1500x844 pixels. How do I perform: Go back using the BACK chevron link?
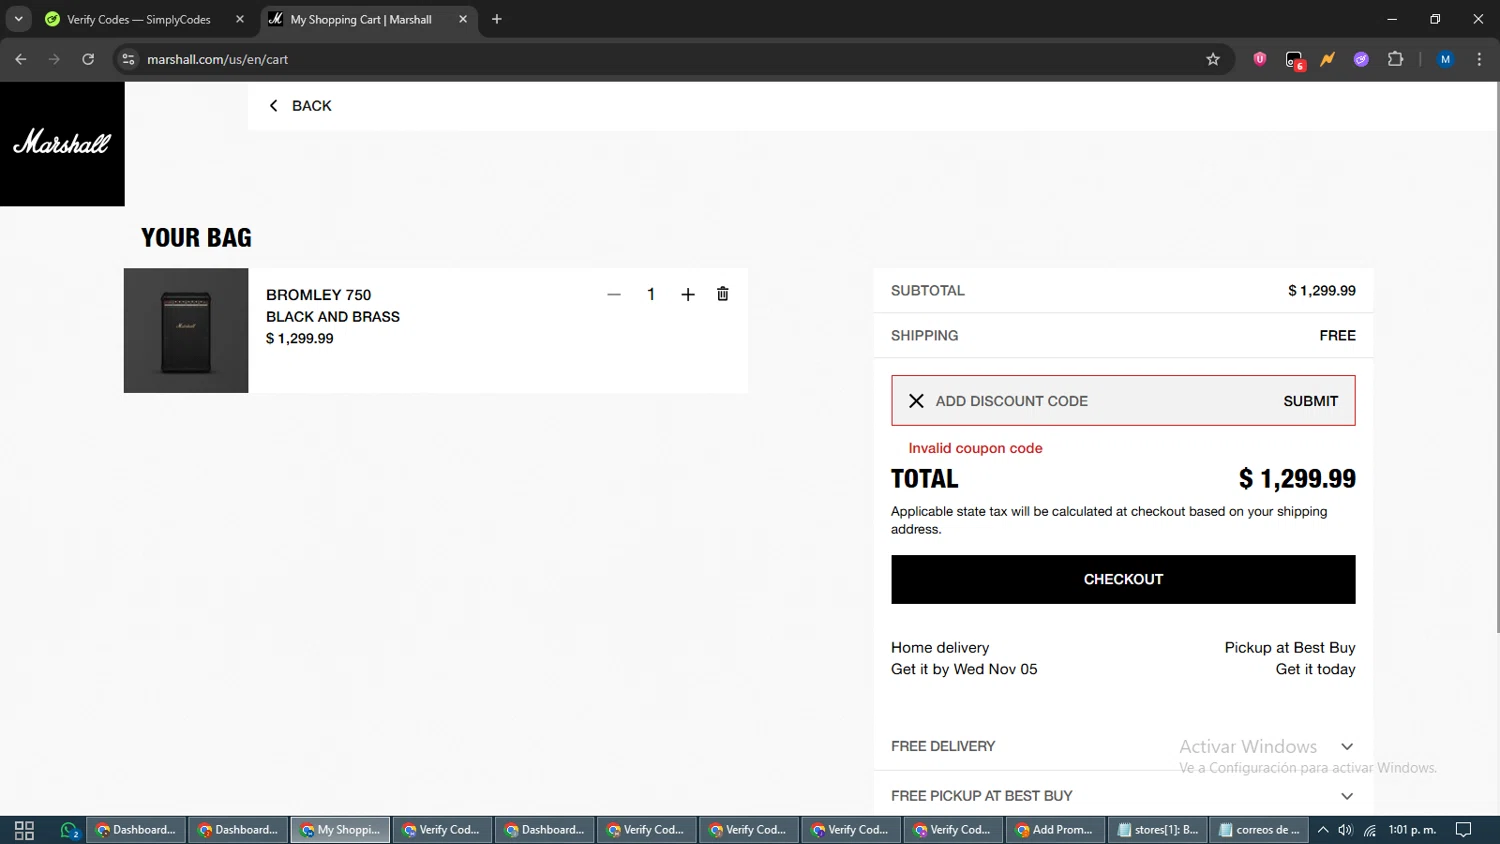tap(300, 106)
